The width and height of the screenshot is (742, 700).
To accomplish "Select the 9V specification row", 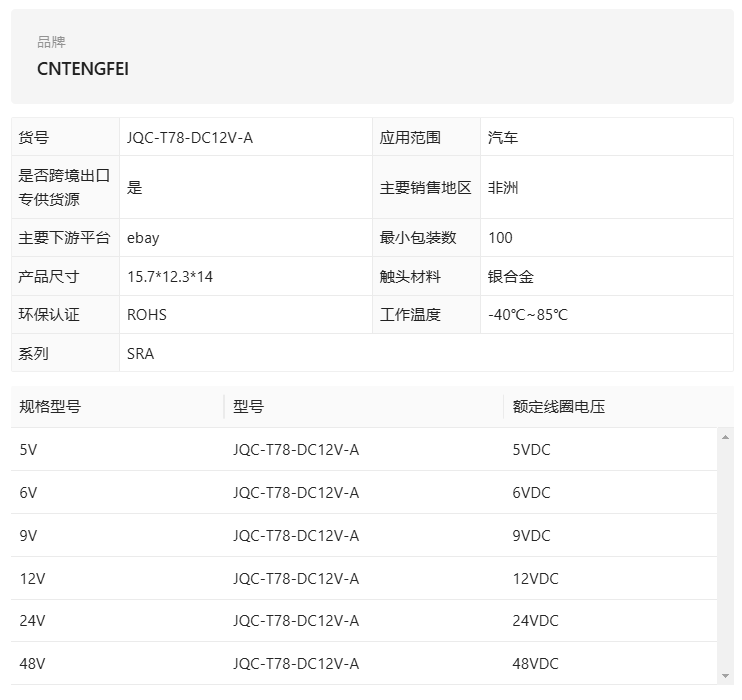I will pos(364,536).
